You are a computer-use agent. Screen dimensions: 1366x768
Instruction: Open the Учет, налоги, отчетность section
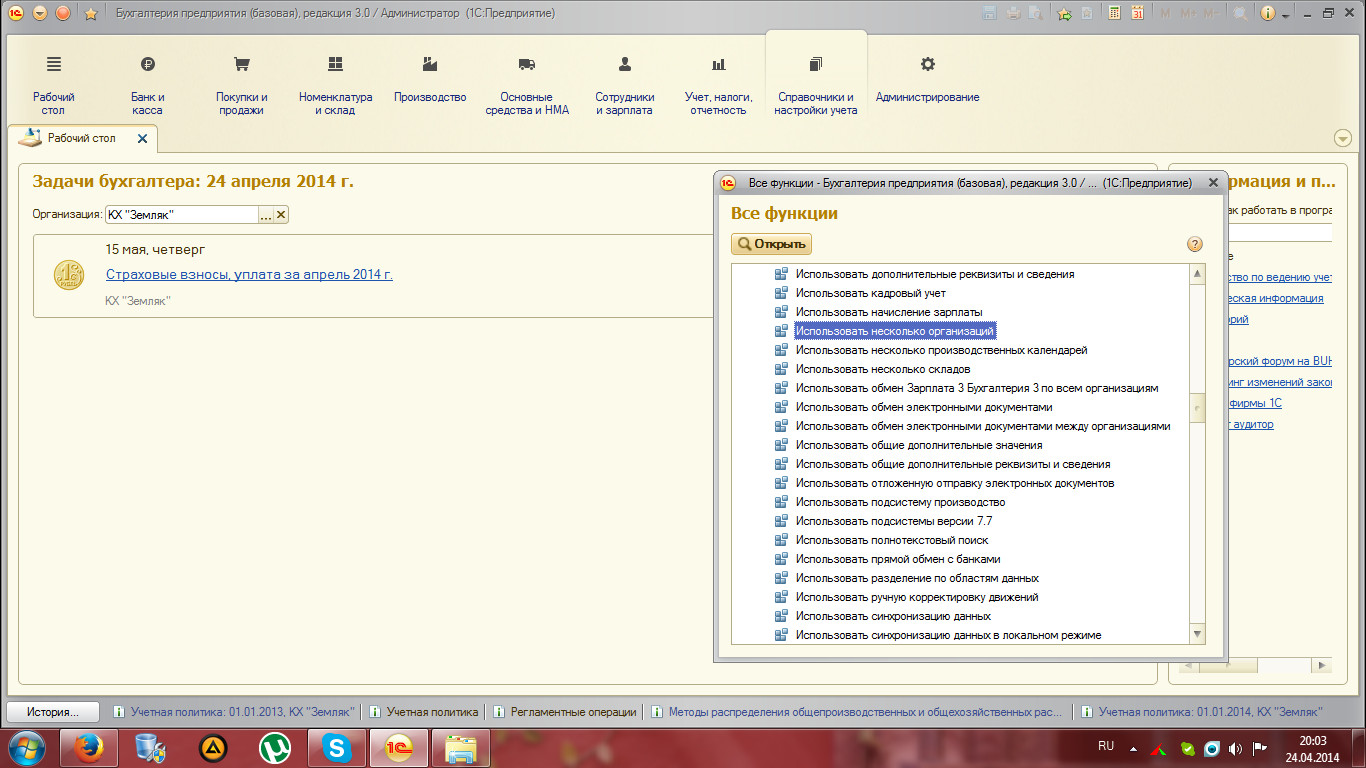[718, 87]
